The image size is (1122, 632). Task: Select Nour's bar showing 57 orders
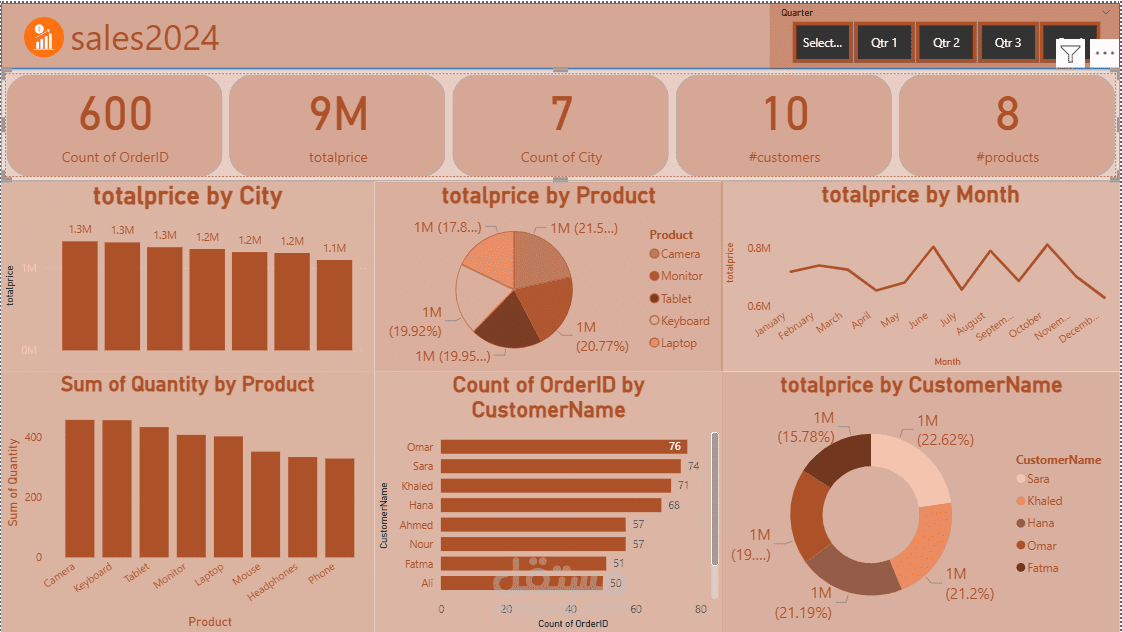pos(533,544)
